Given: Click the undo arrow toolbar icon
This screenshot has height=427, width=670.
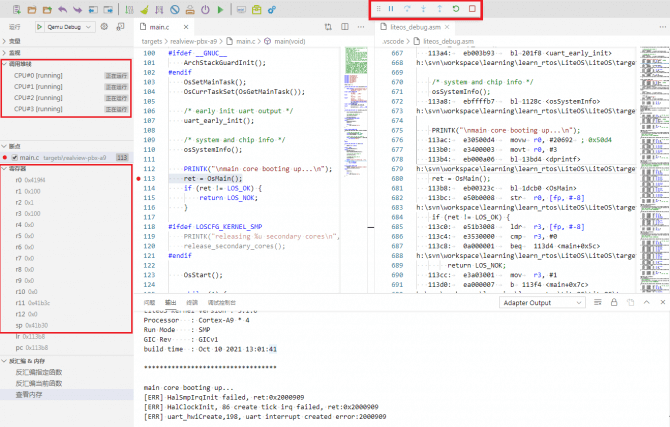Looking at the screenshot, I should (x=62, y=9).
